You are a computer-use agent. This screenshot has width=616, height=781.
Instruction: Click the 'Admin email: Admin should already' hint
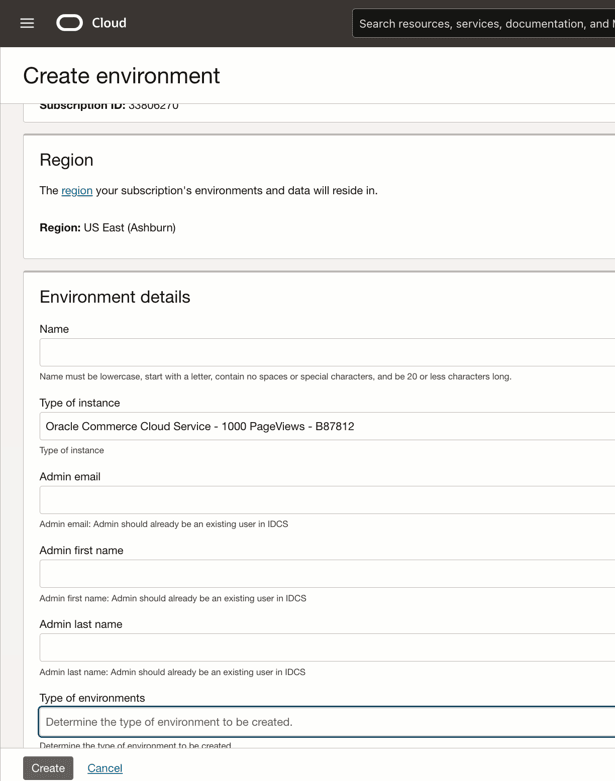pos(163,524)
